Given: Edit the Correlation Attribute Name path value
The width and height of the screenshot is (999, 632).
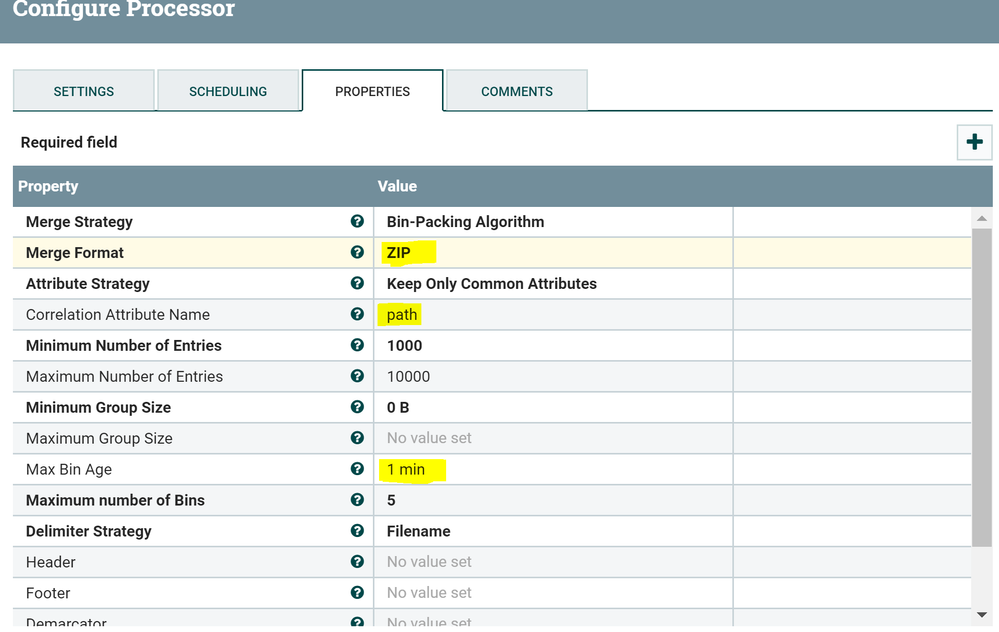Looking at the screenshot, I should click(x=402, y=314).
